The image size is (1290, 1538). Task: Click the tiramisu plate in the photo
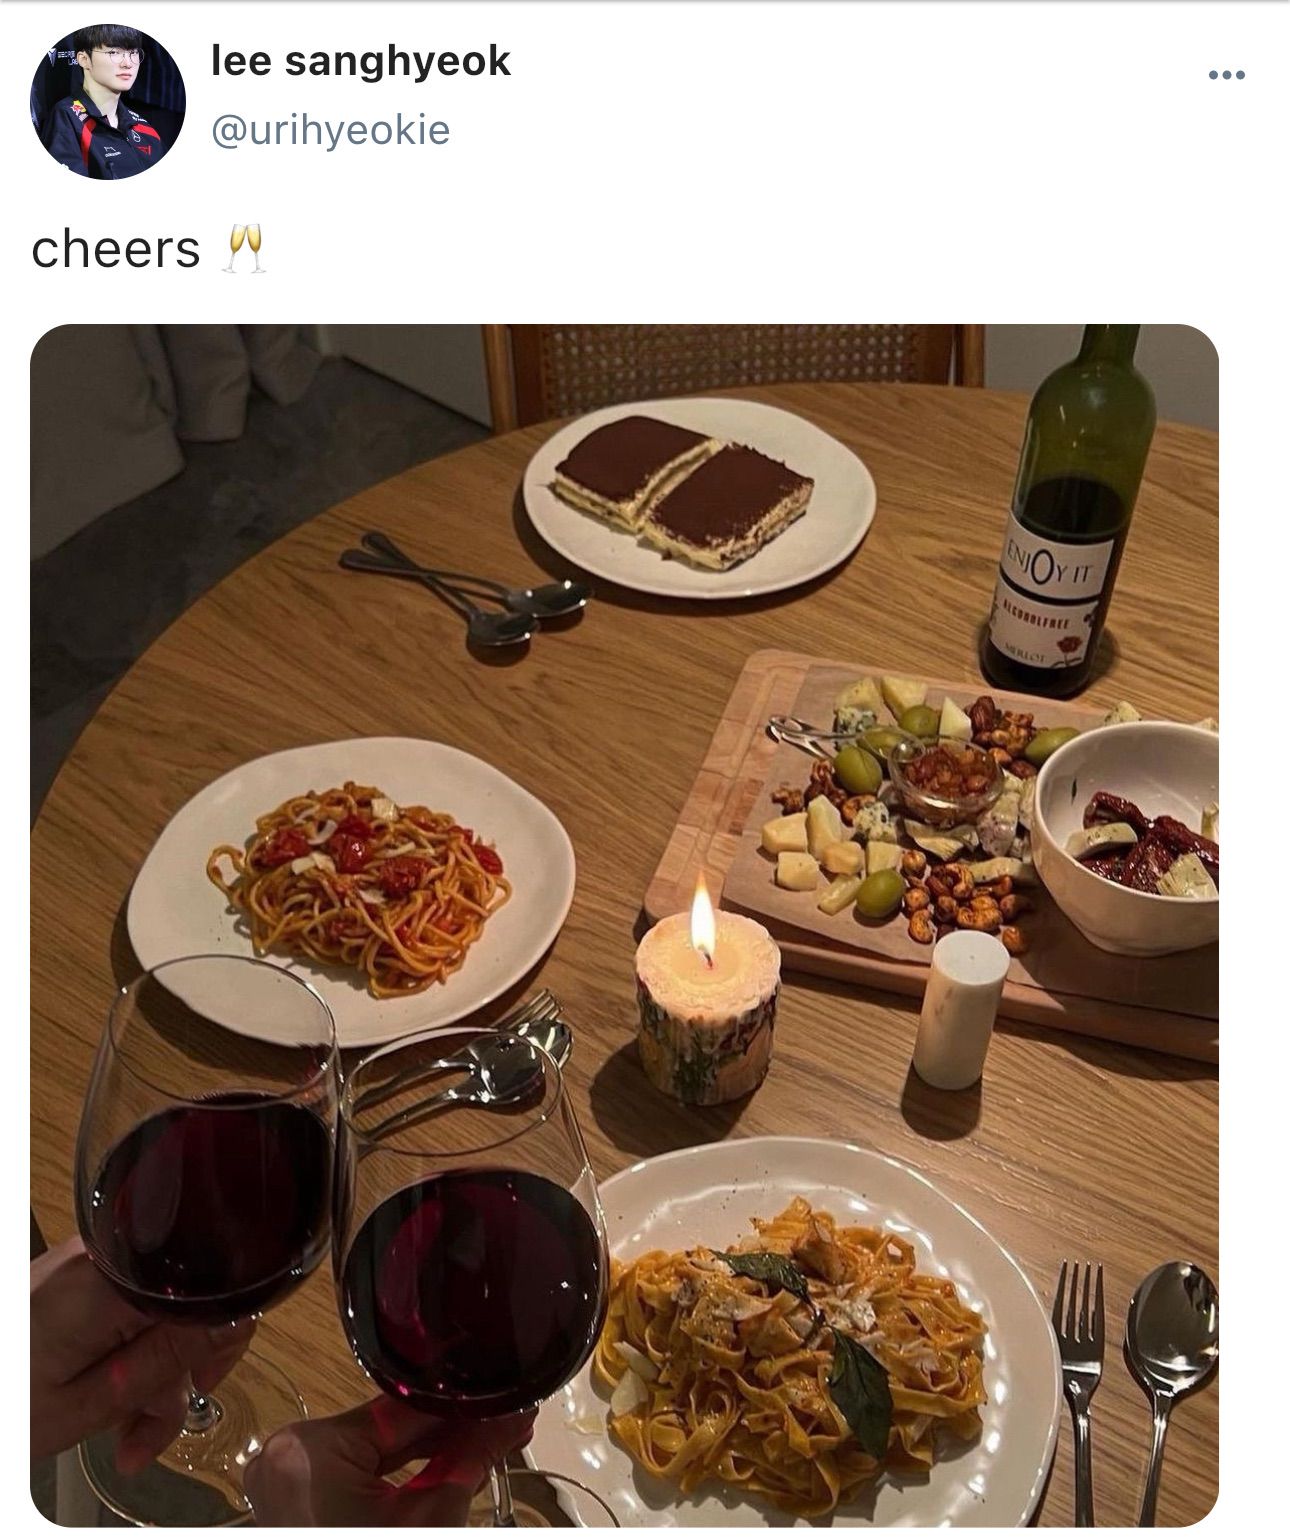(699, 496)
